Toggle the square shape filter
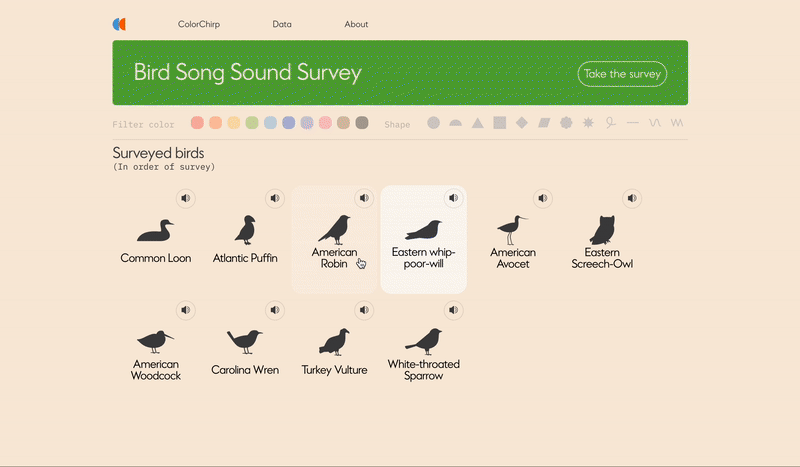 499,123
